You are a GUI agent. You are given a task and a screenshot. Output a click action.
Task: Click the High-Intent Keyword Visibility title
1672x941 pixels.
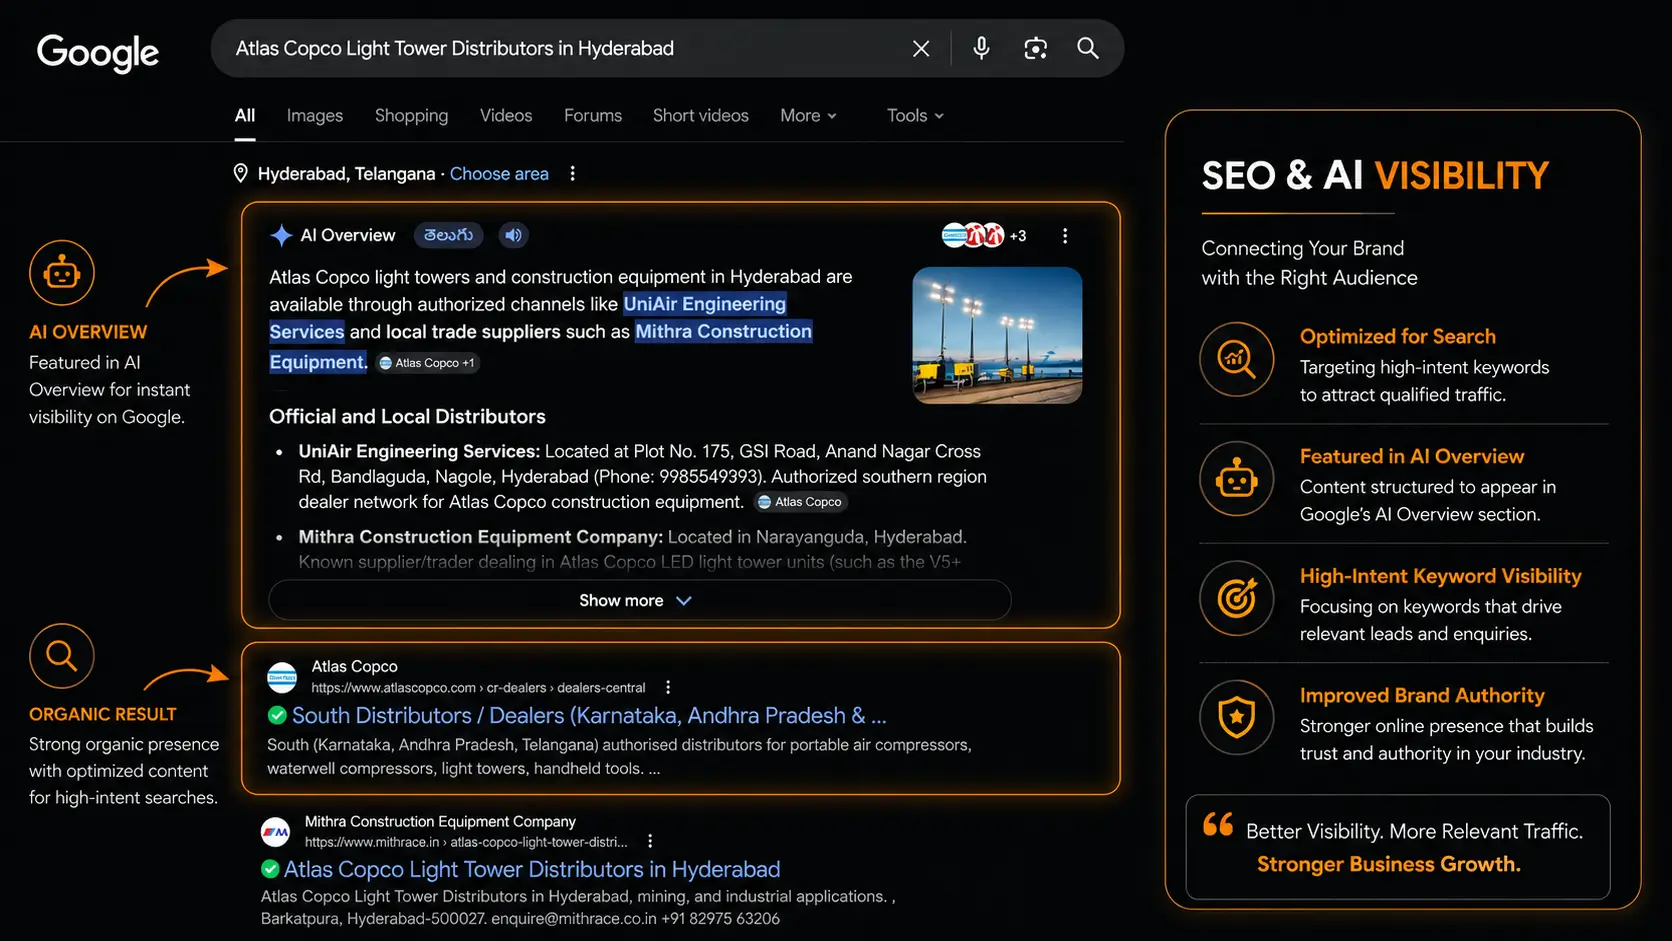tap(1441, 577)
